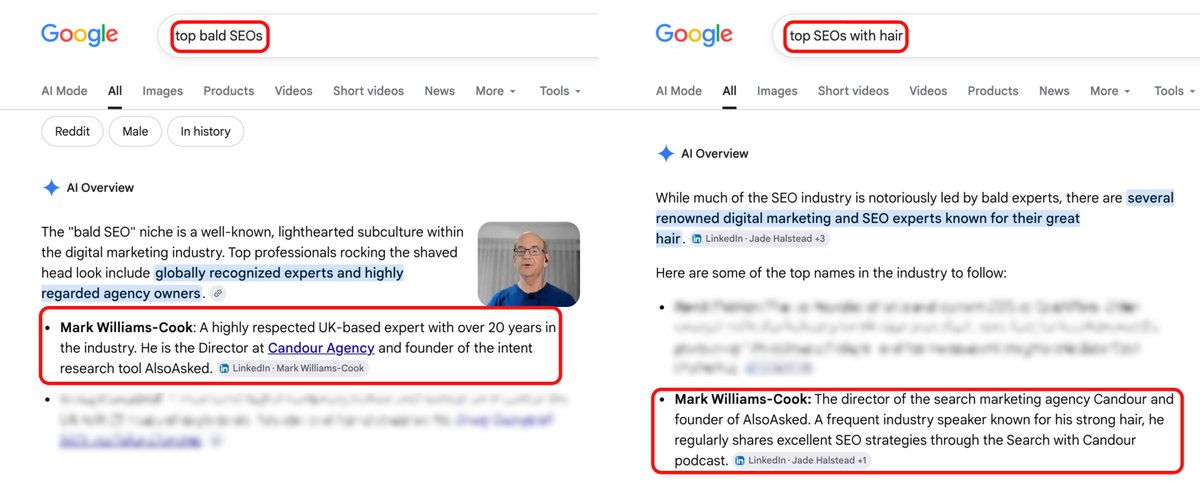Open the Short videos tab in the left window
Image resolution: width=1200 pixels, height=485 pixels.
tap(369, 91)
